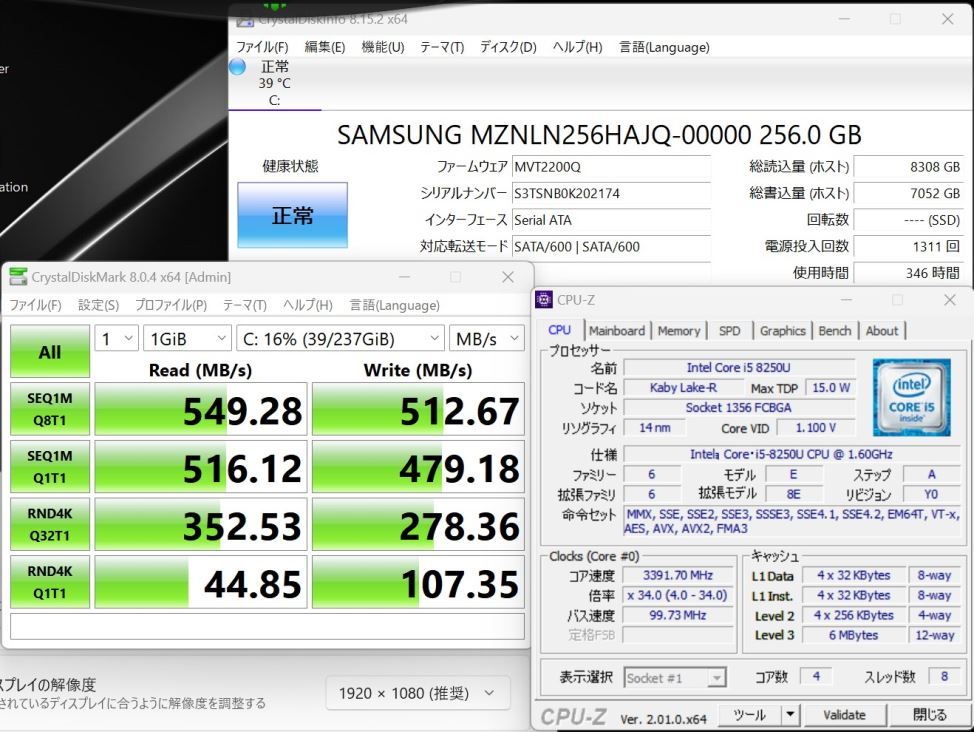The height and width of the screenshot is (732, 974).
Task: Click the CPU-Z app icon in title bar
Action: 544,300
